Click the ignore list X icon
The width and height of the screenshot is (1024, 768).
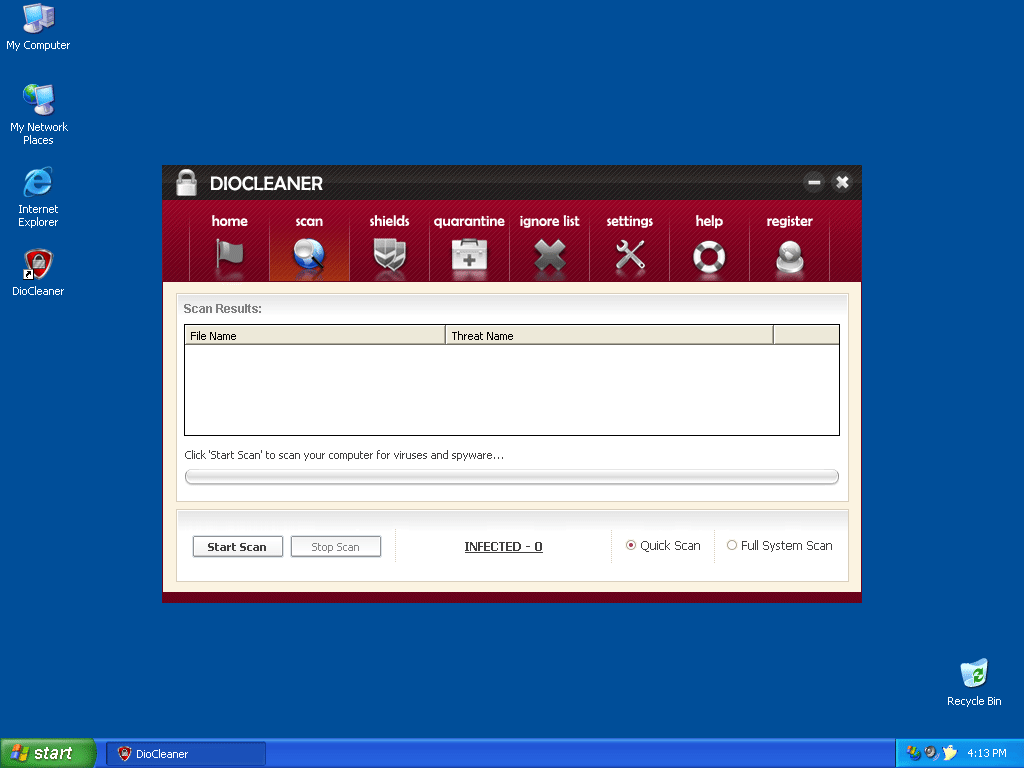549,256
